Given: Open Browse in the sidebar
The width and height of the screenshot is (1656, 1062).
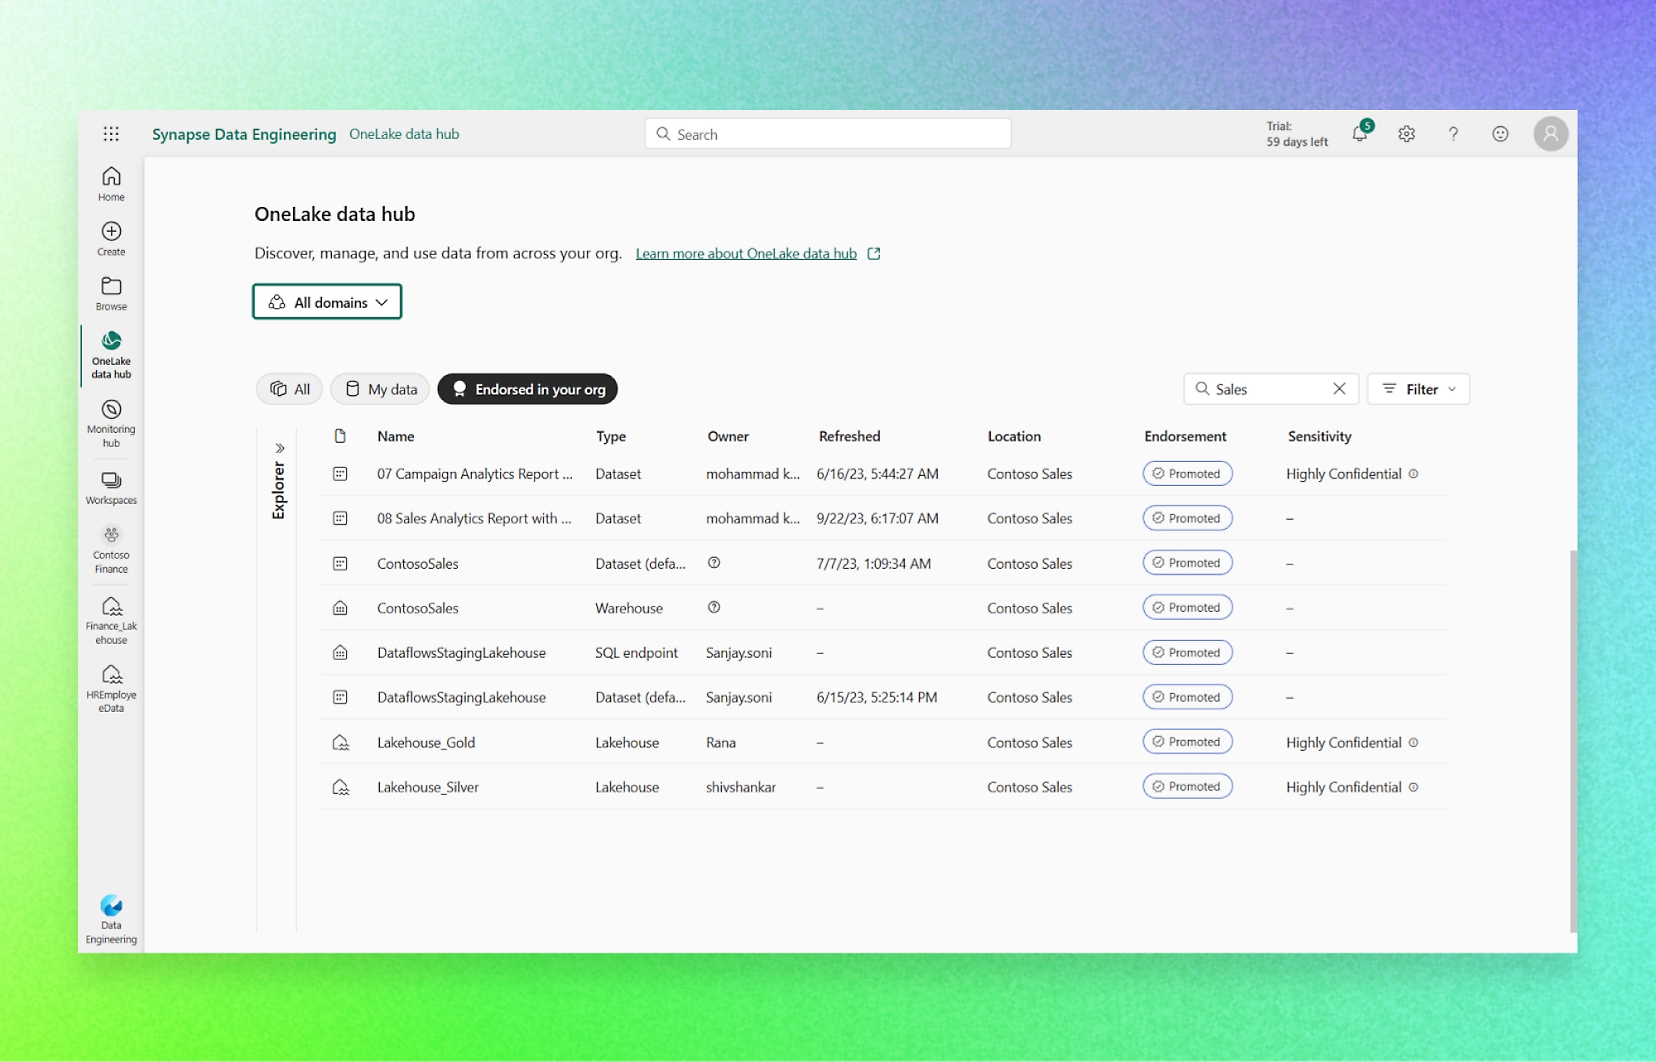Looking at the screenshot, I should 111,294.
